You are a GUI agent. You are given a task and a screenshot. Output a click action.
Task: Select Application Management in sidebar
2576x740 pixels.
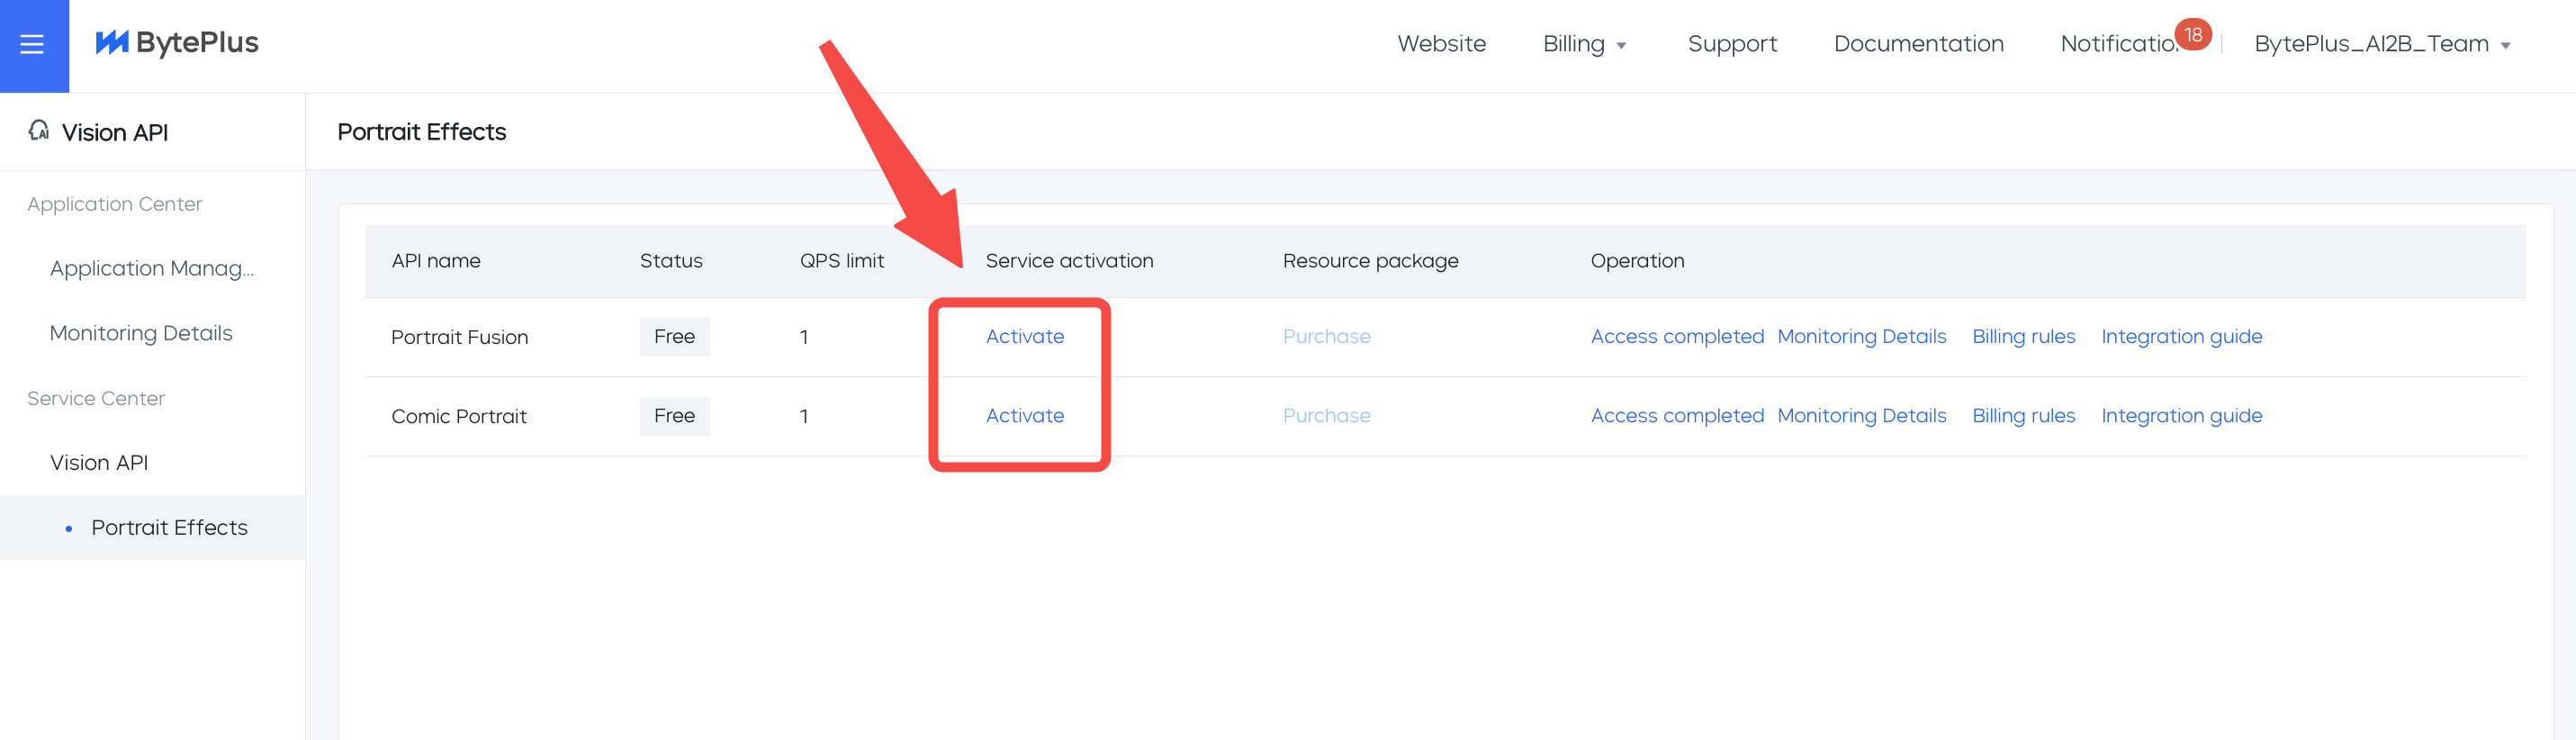coord(152,268)
